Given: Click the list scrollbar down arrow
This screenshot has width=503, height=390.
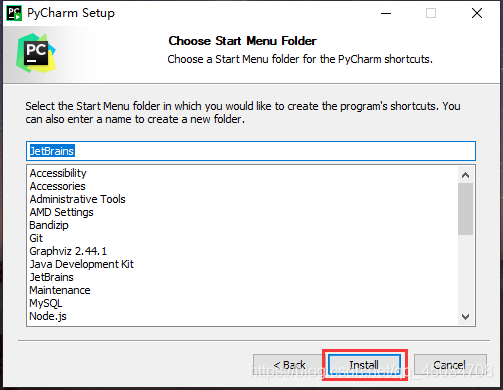Looking at the screenshot, I should (x=465, y=317).
